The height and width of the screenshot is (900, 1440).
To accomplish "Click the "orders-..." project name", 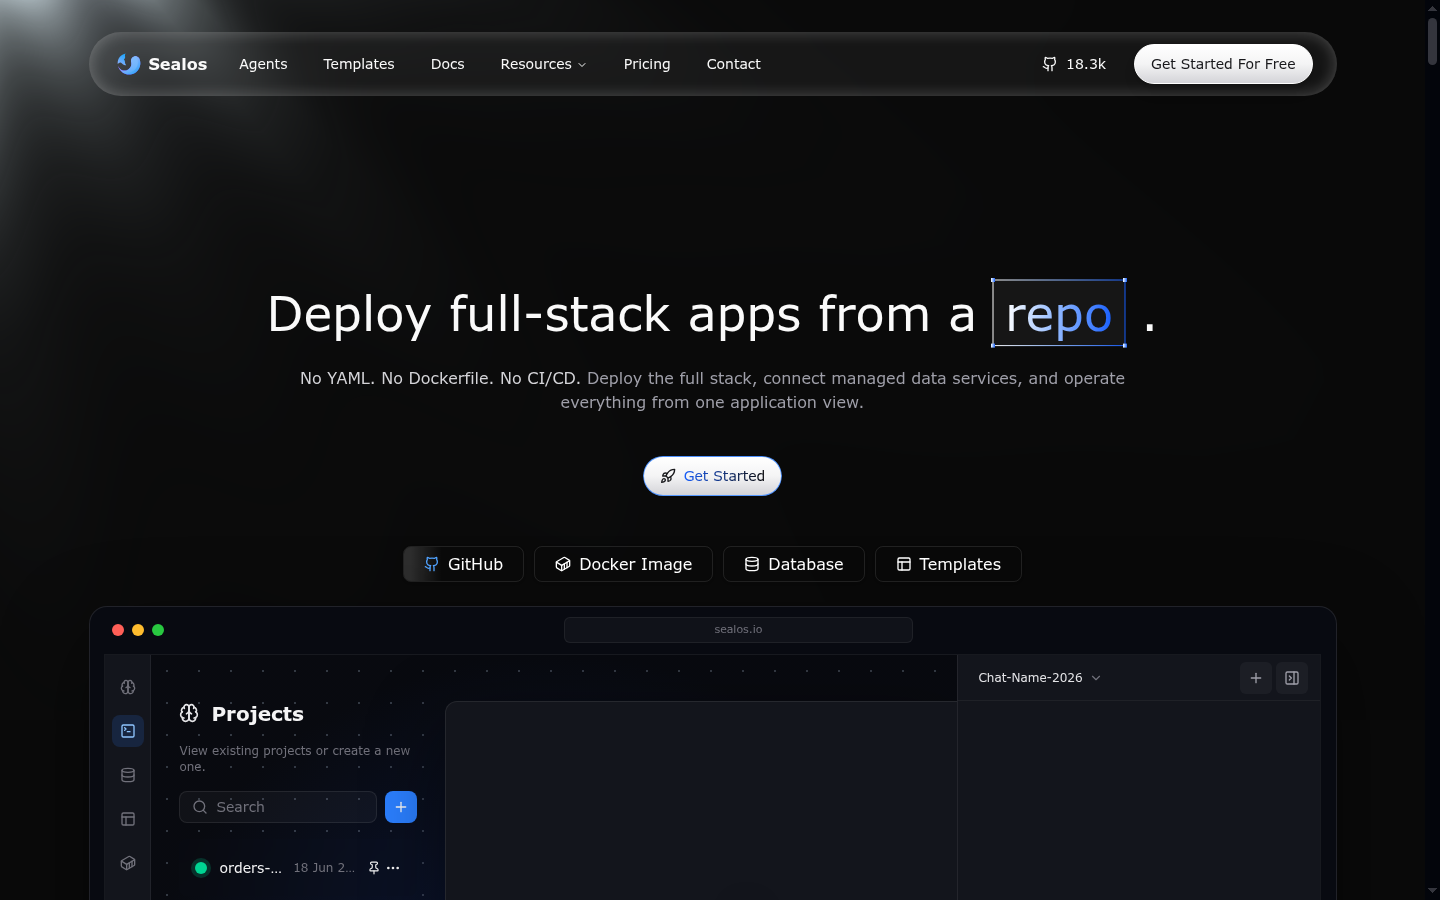I will [x=250, y=868].
